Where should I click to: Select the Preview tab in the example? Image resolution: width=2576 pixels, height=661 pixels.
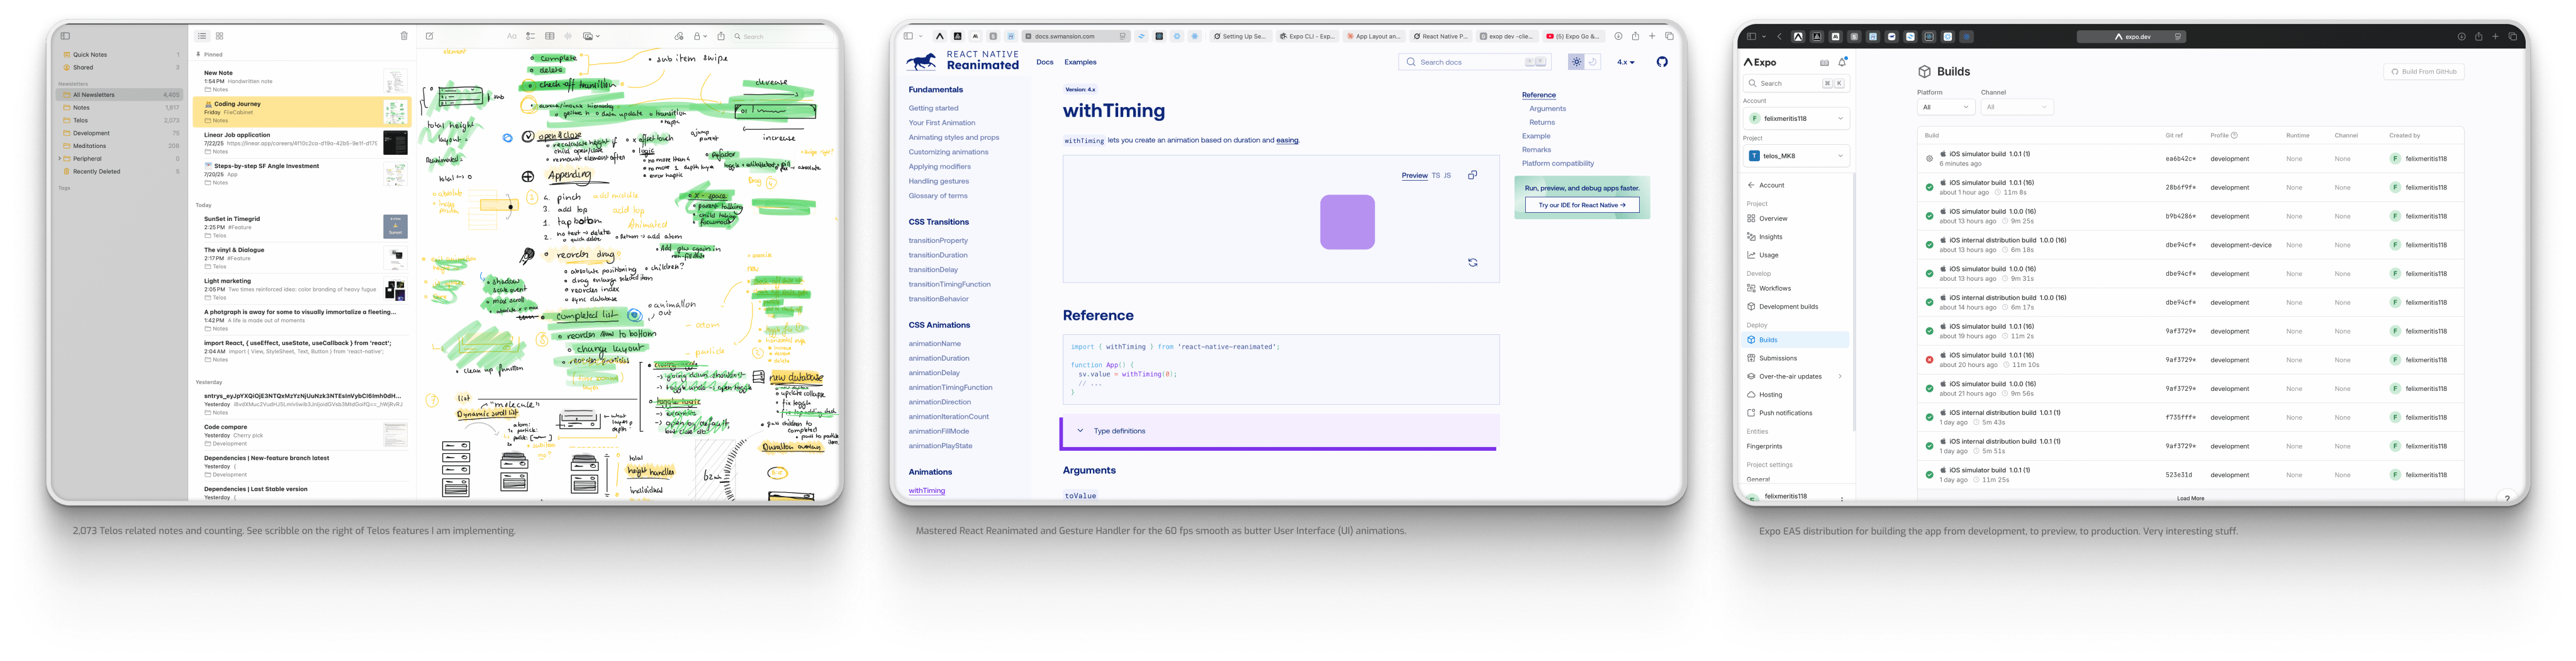pyautogui.click(x=1414, y=176)
